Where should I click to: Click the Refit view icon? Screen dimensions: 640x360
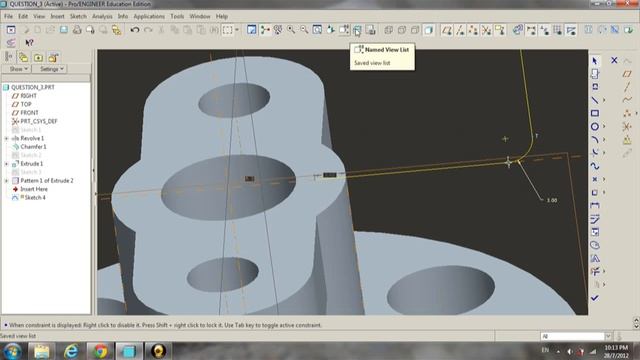(317, 30)
